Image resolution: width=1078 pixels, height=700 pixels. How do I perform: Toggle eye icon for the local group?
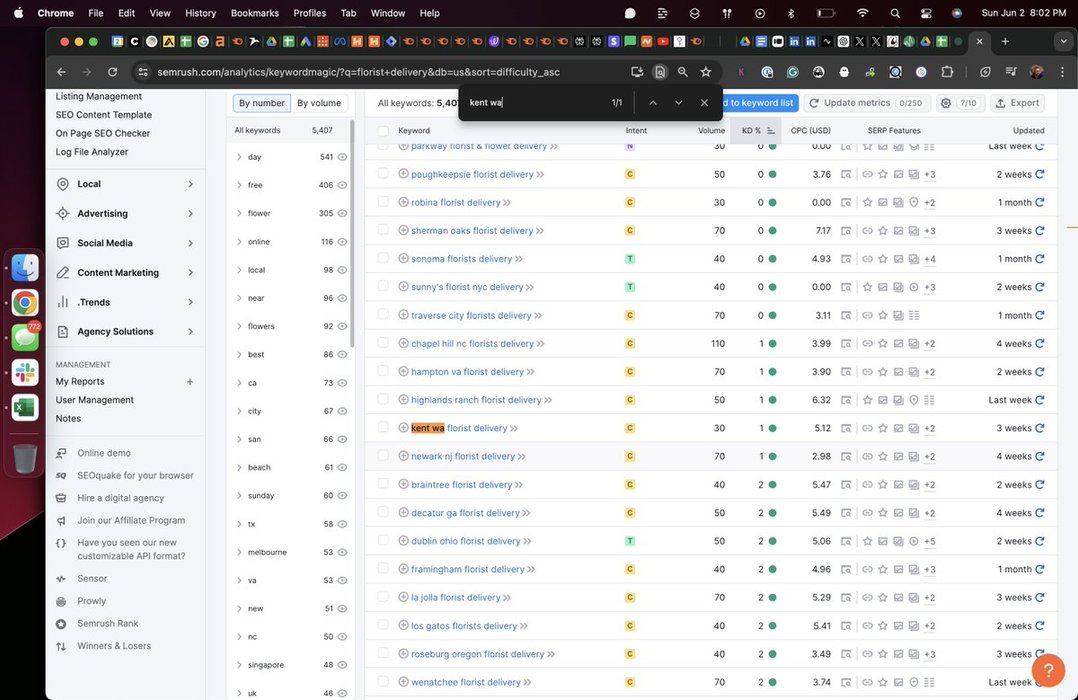[x=342, y=270]
